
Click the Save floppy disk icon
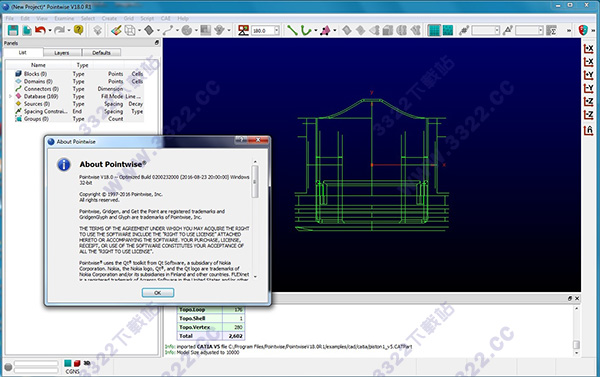(x=13, y=30)
